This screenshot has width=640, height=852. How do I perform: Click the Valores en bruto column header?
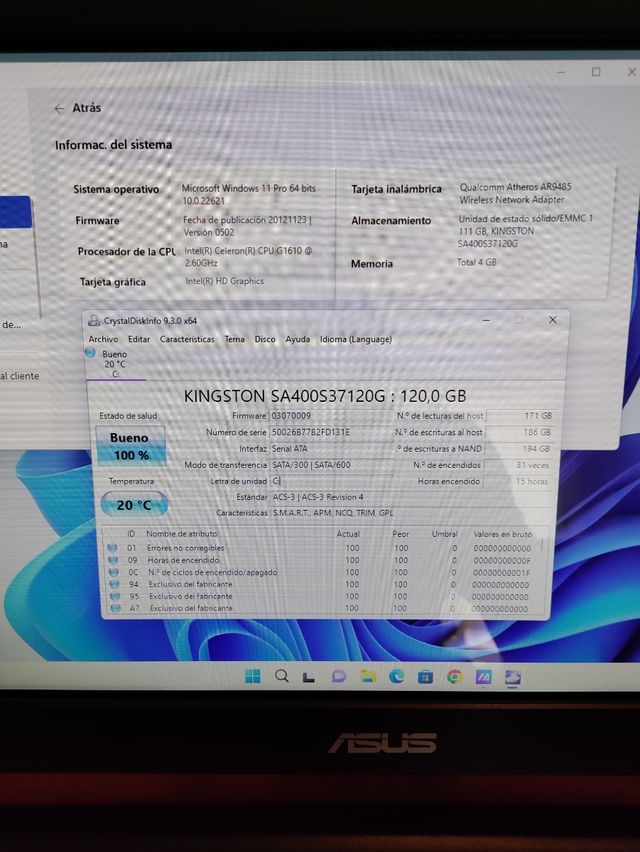(x=503, y=534)
